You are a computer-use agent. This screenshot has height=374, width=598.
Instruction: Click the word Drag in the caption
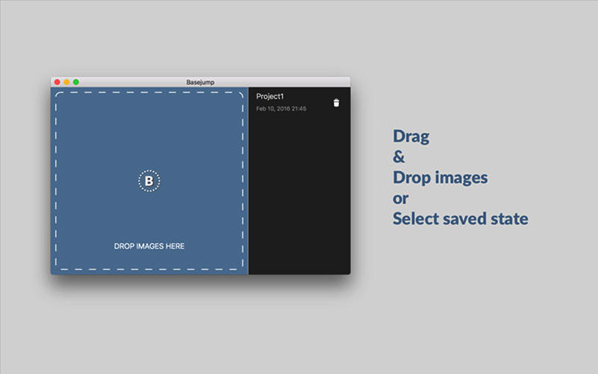pyautogui.click(x=411, y=136)
